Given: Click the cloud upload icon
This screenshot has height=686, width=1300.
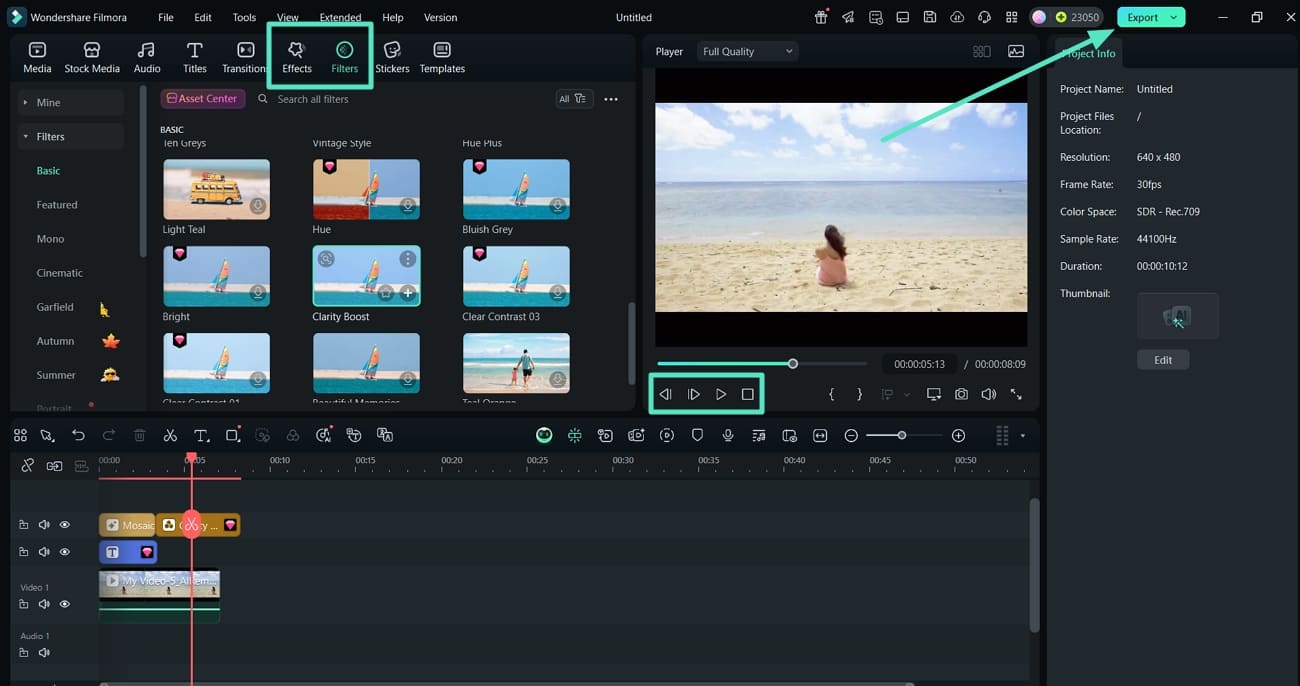Looking at the screenshot, I should (957, 17).
